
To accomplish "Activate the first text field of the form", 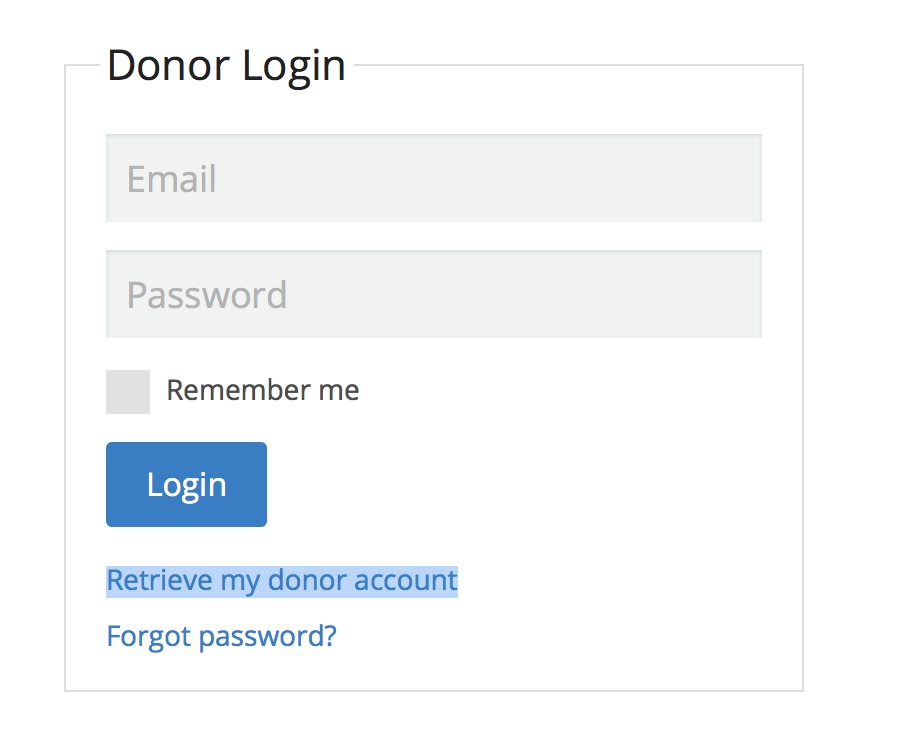I will pos(433,178).
